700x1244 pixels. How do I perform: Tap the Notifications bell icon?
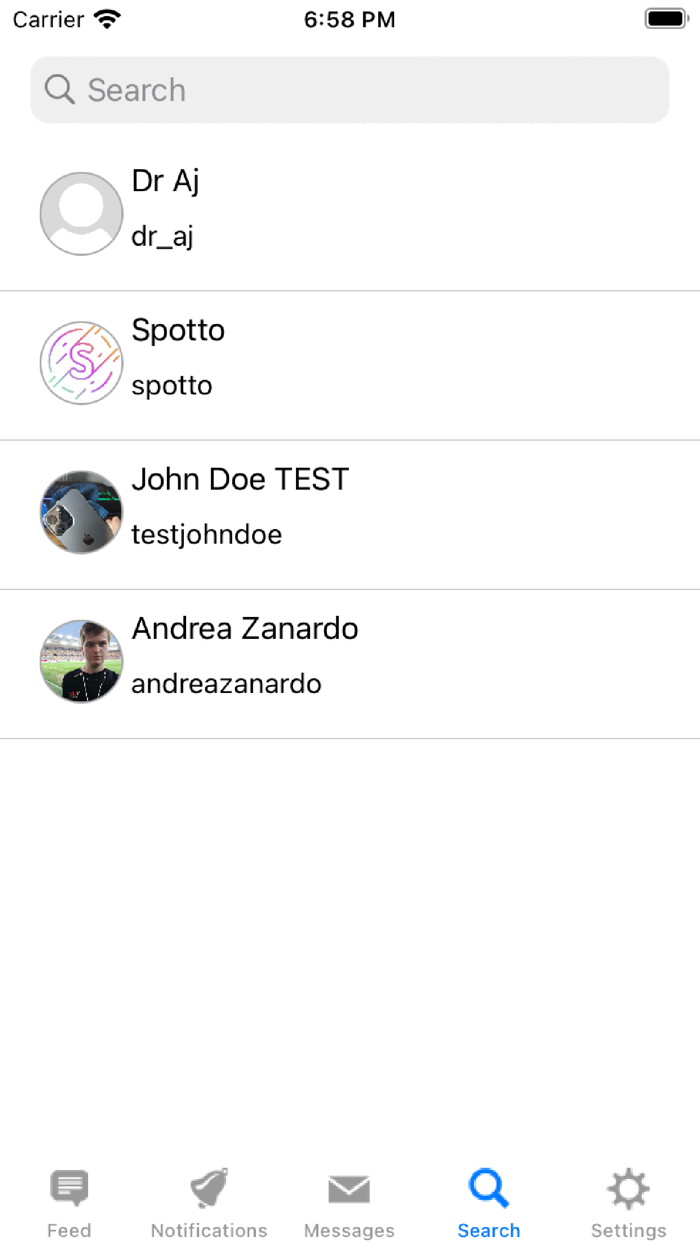coord(208,1186)
